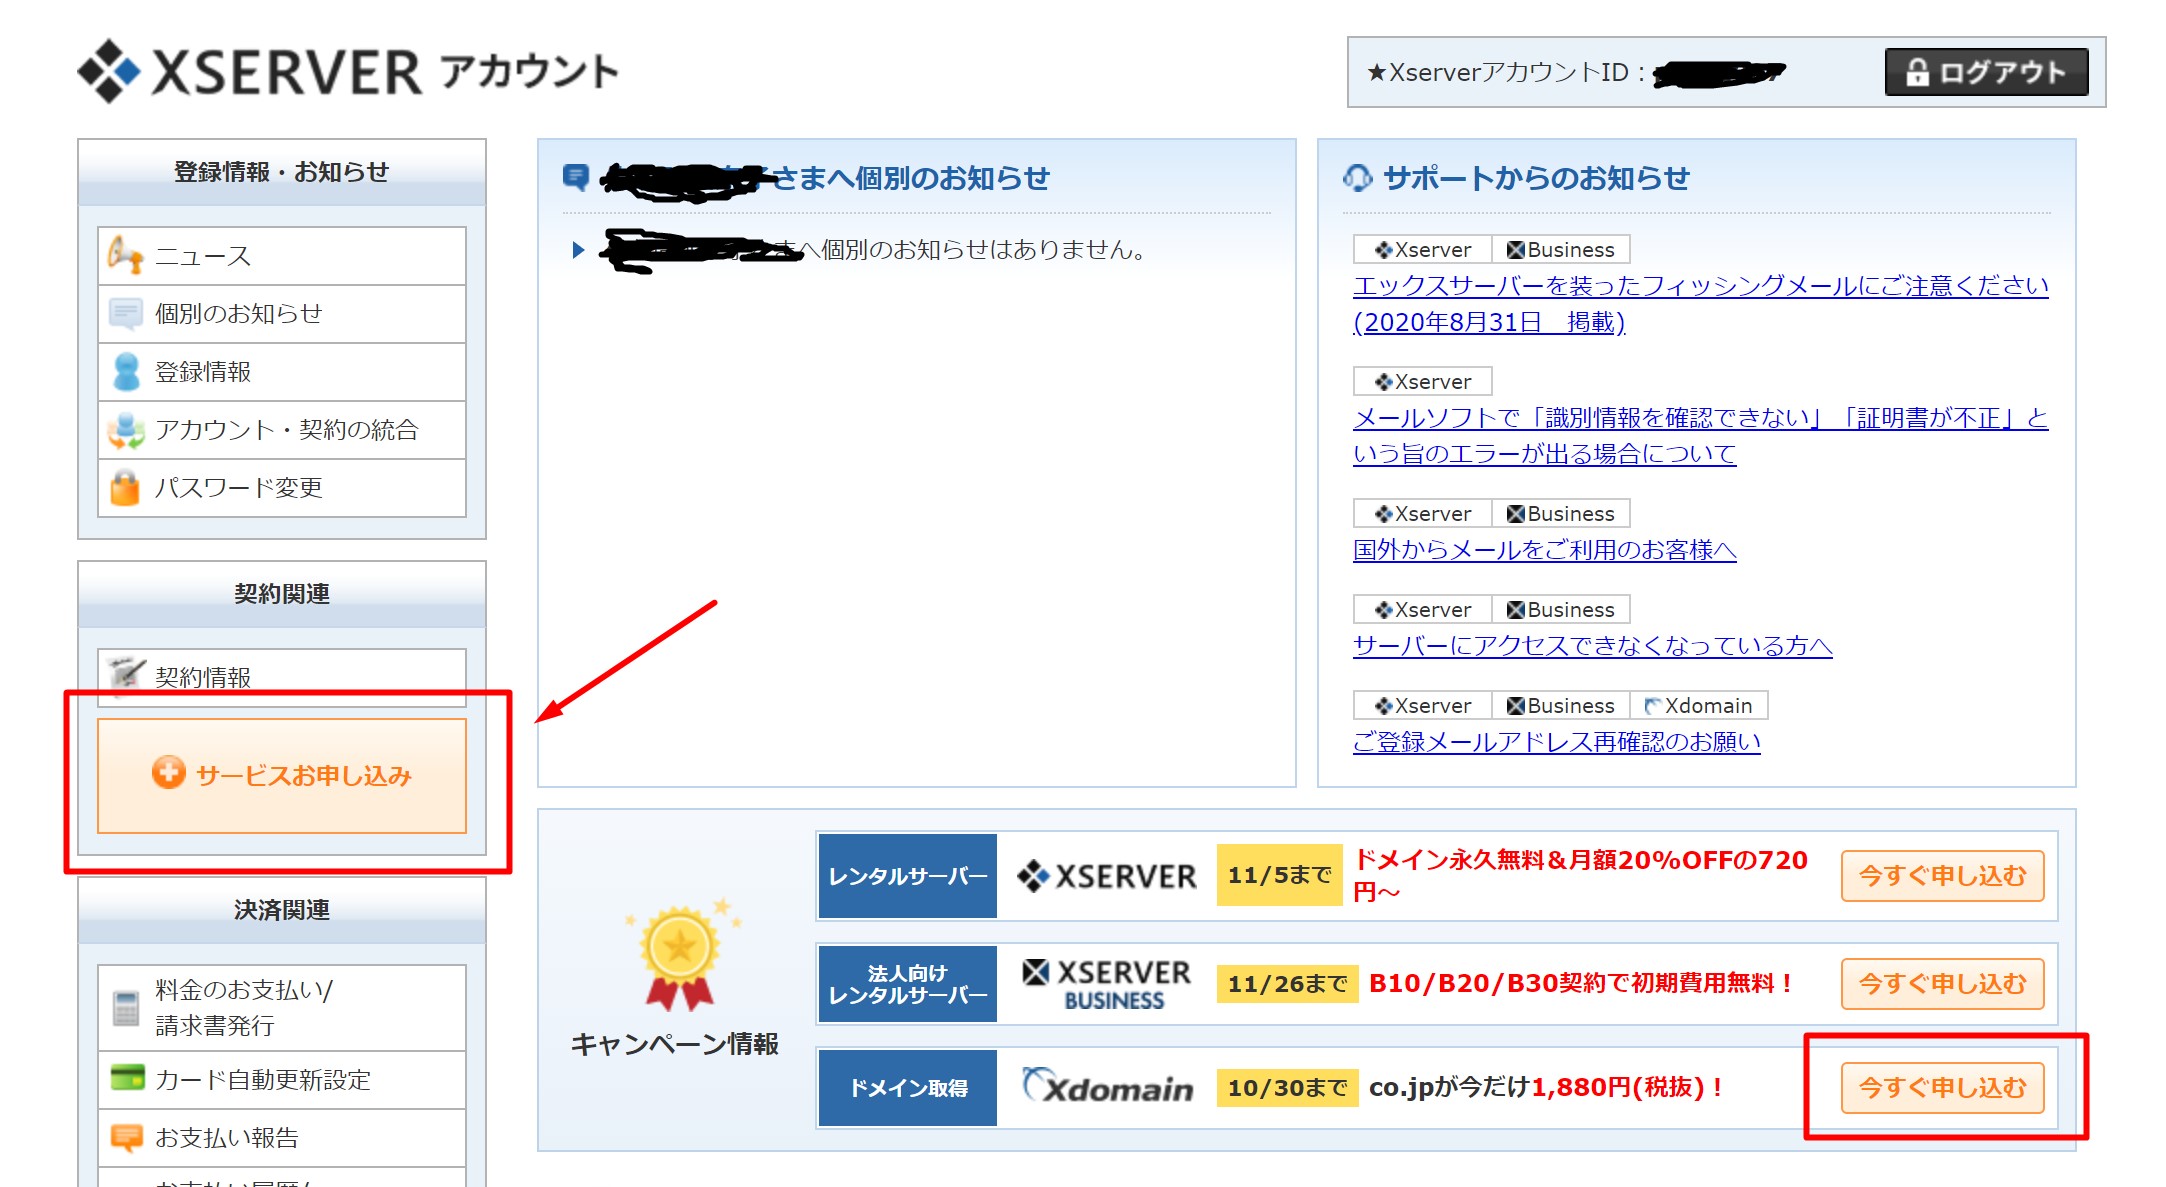Click the XSERVER logo in campaign row
Image resolution: width=2166 pixels, height=1187 pixels.
[1106, 876]
